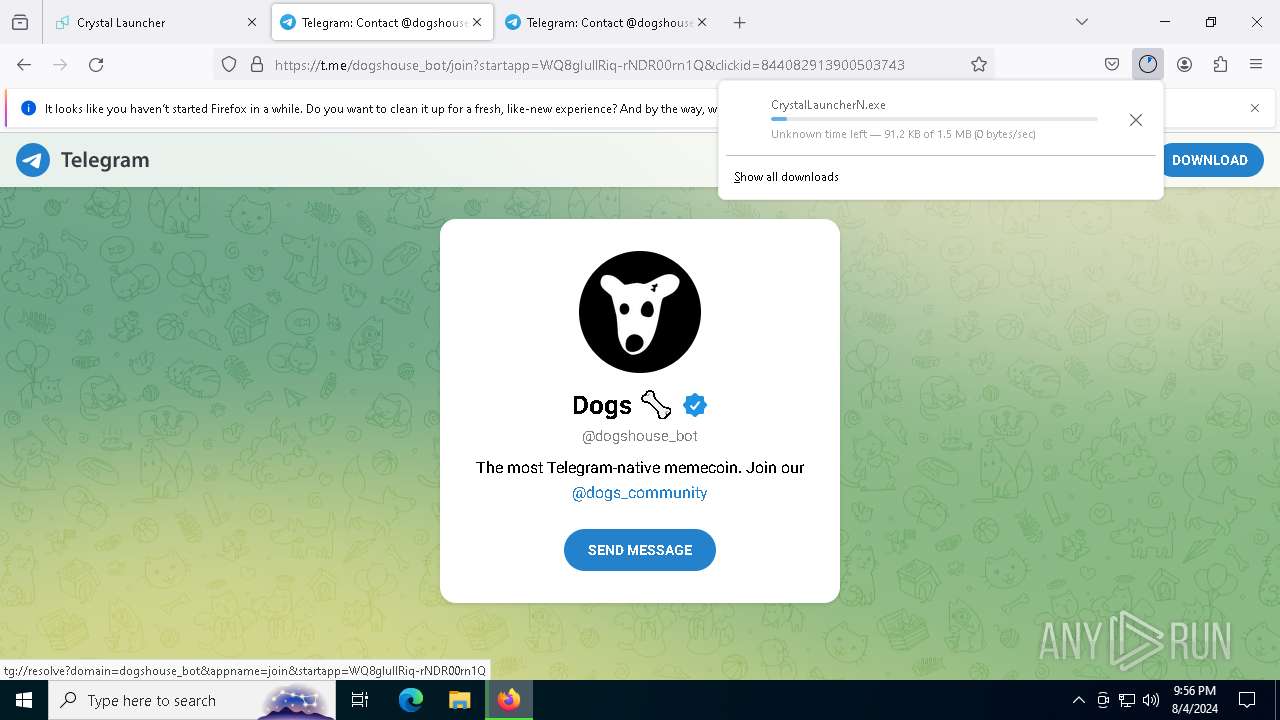Close the last Telegram Contact tab
Screen dimensions: 1280x720
(x=702, y=22)
